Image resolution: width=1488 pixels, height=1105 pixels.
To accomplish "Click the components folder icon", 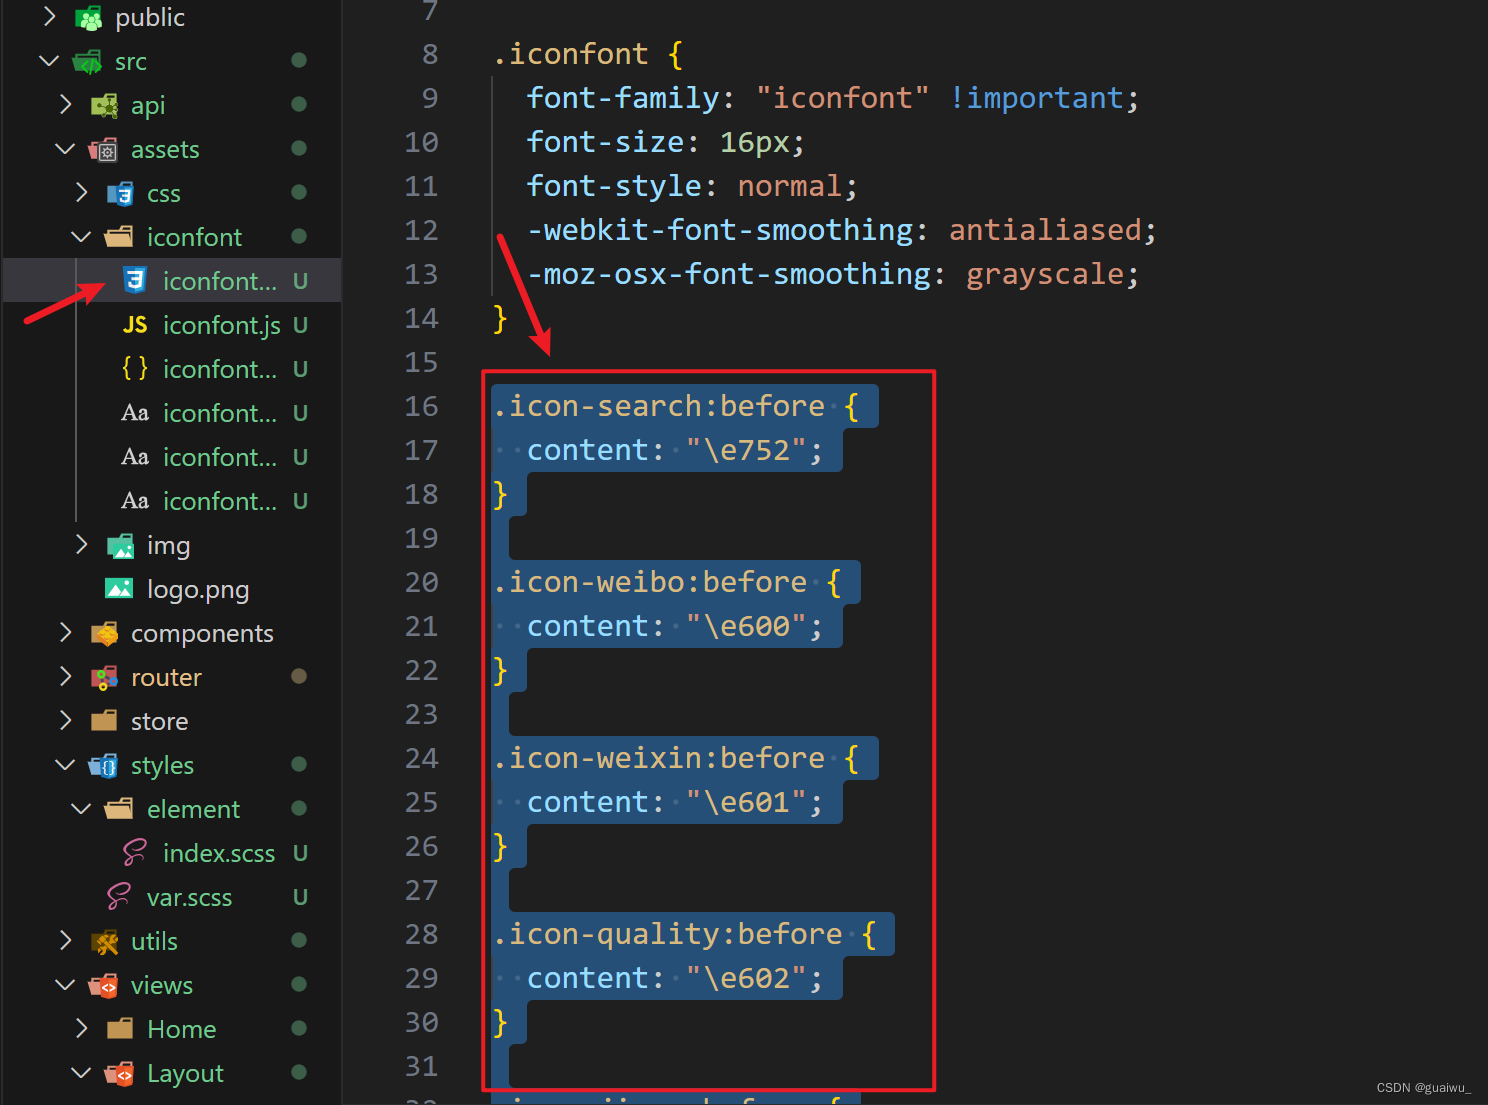I will click(x=104, y=633).
